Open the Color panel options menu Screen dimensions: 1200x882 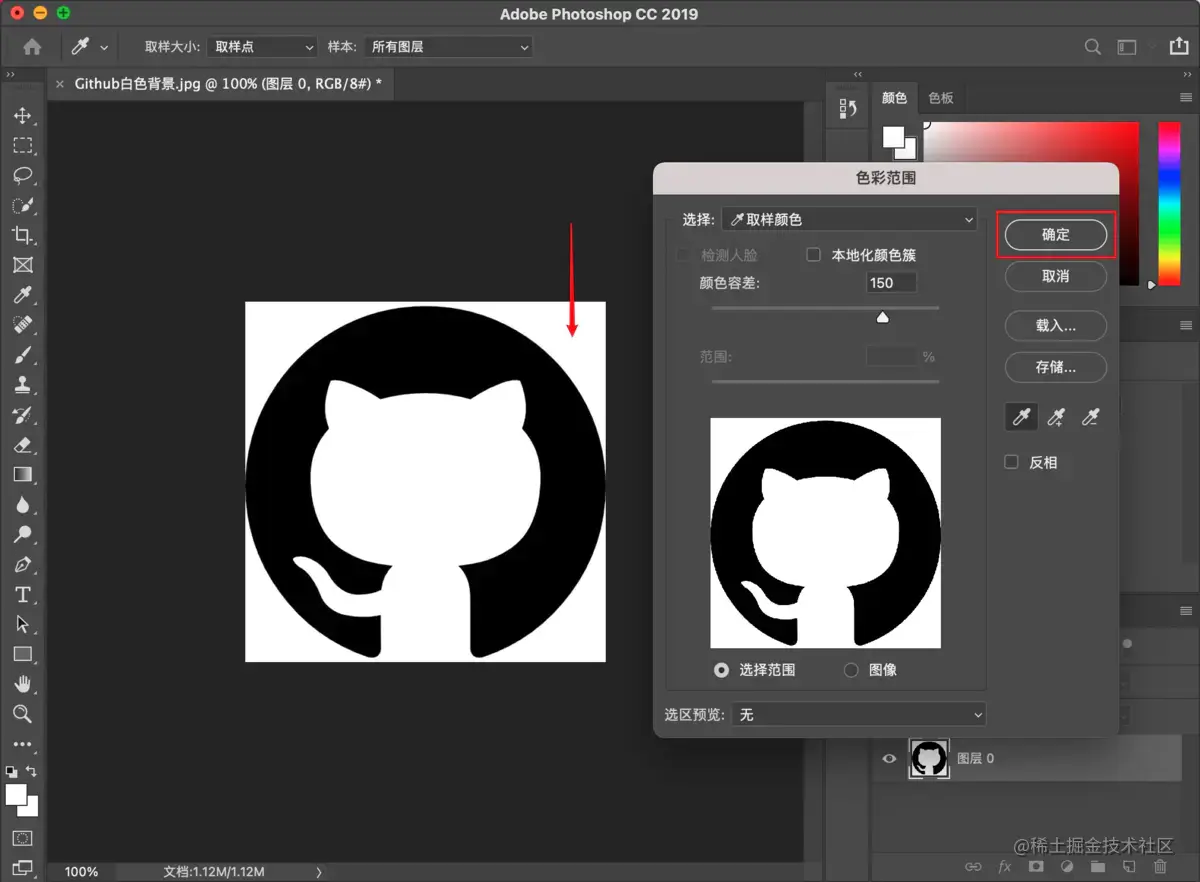coord(1186,98)
